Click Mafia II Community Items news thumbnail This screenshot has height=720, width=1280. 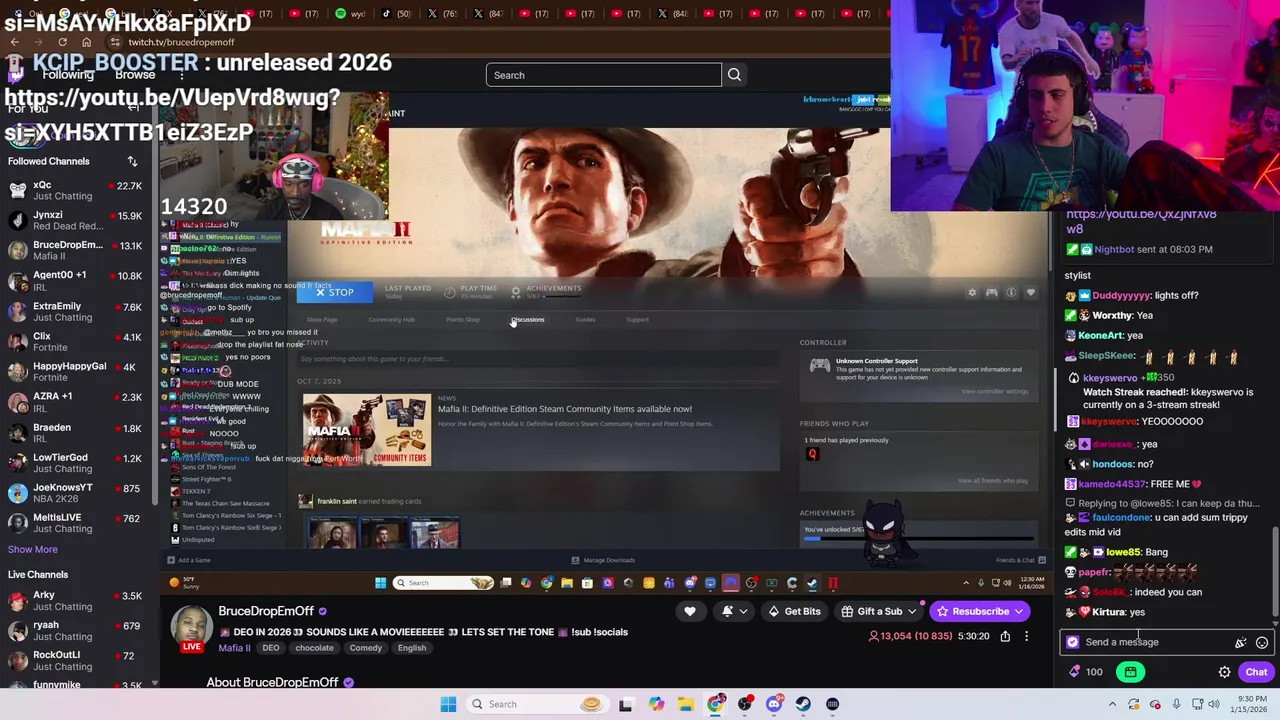[x=367, y=430]
